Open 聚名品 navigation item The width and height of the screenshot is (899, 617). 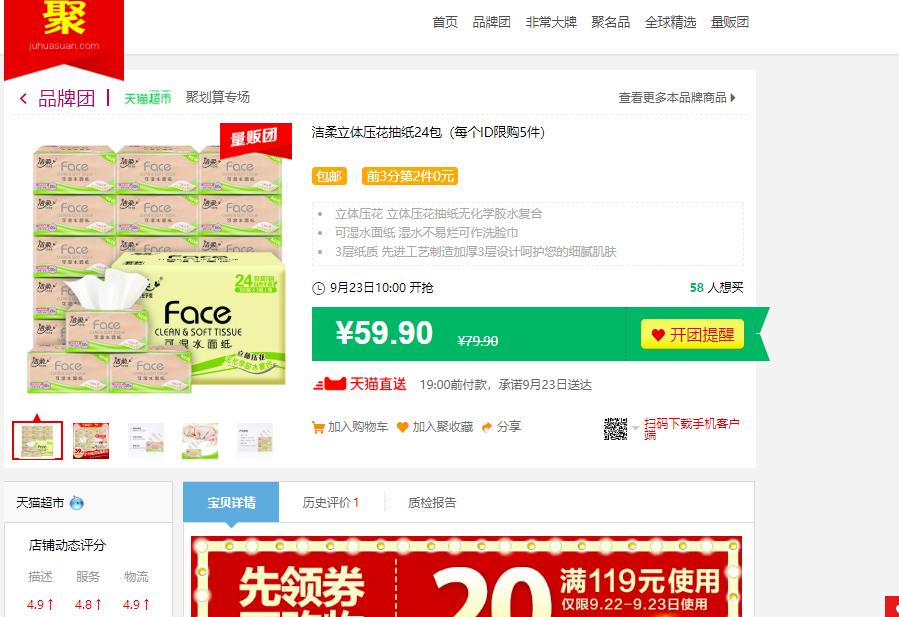pos(611,22)
